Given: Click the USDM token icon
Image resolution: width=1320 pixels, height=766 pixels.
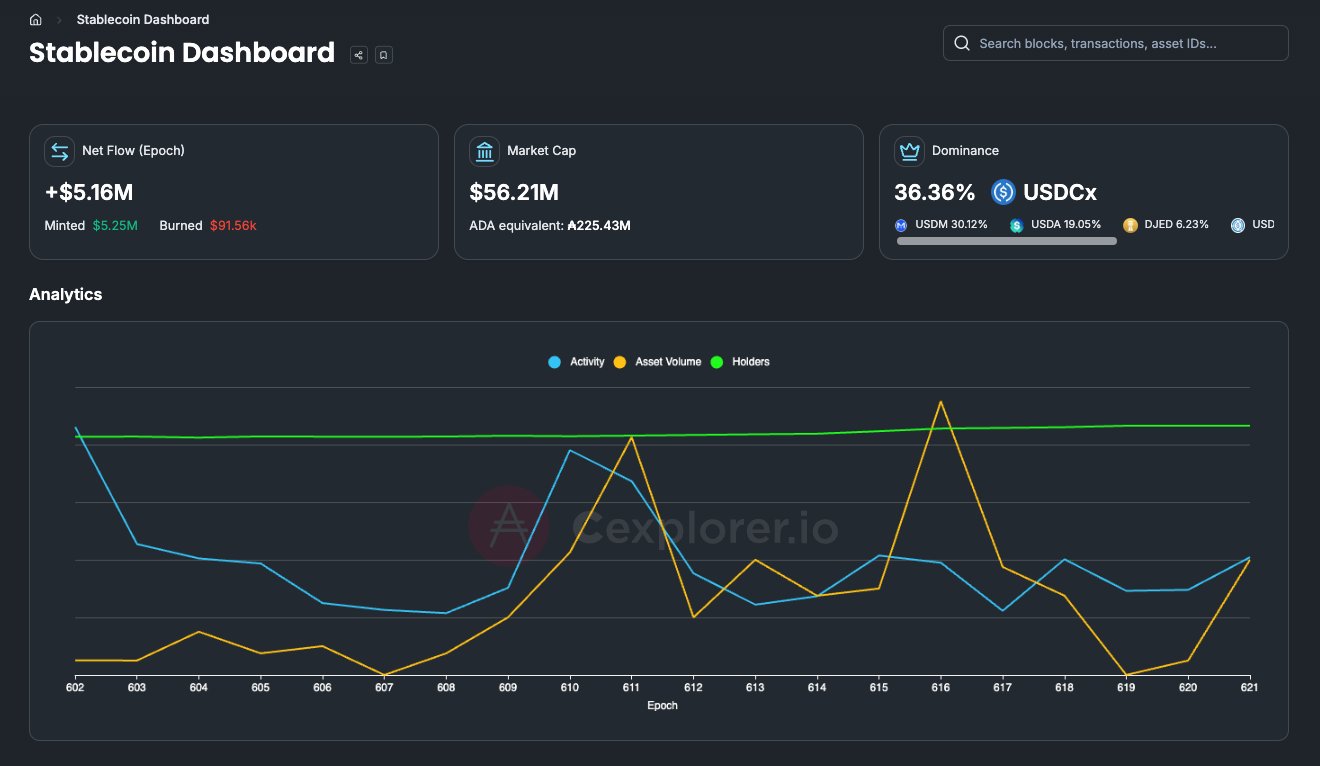Looking at the screenshot, I should click(901, 225).
